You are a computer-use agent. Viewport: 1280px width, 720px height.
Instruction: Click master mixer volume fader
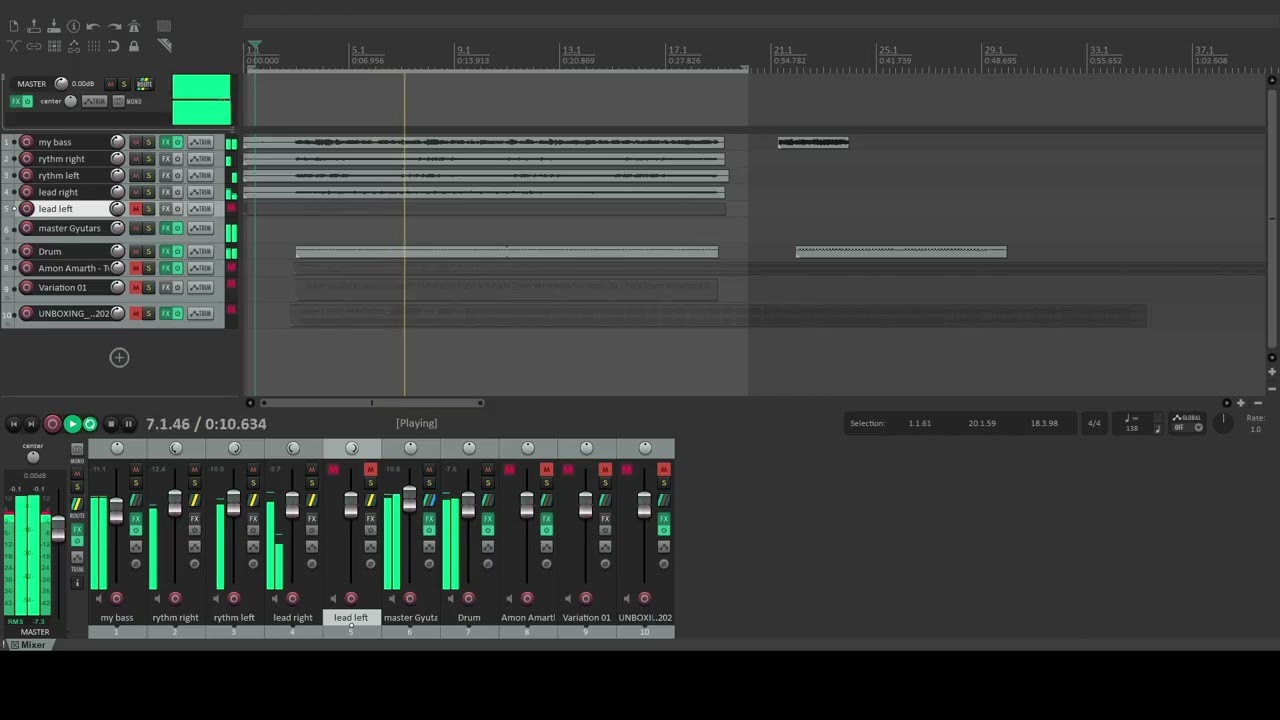tap(58, 530)
